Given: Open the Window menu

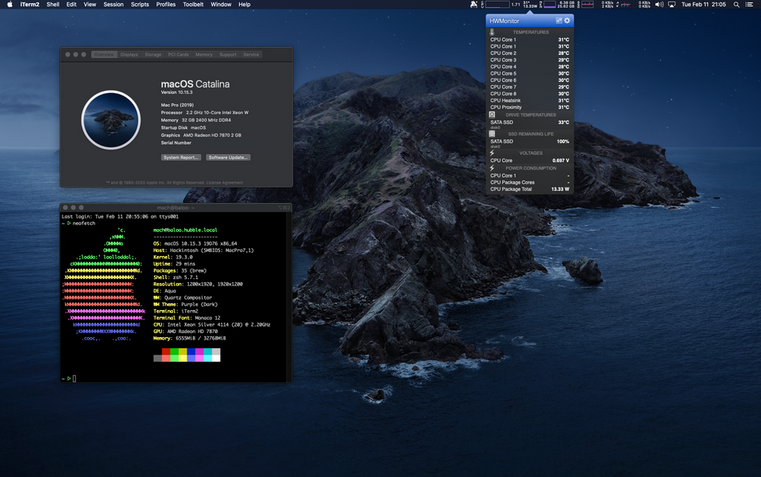Looking at the screenshot, I should 221,4.
